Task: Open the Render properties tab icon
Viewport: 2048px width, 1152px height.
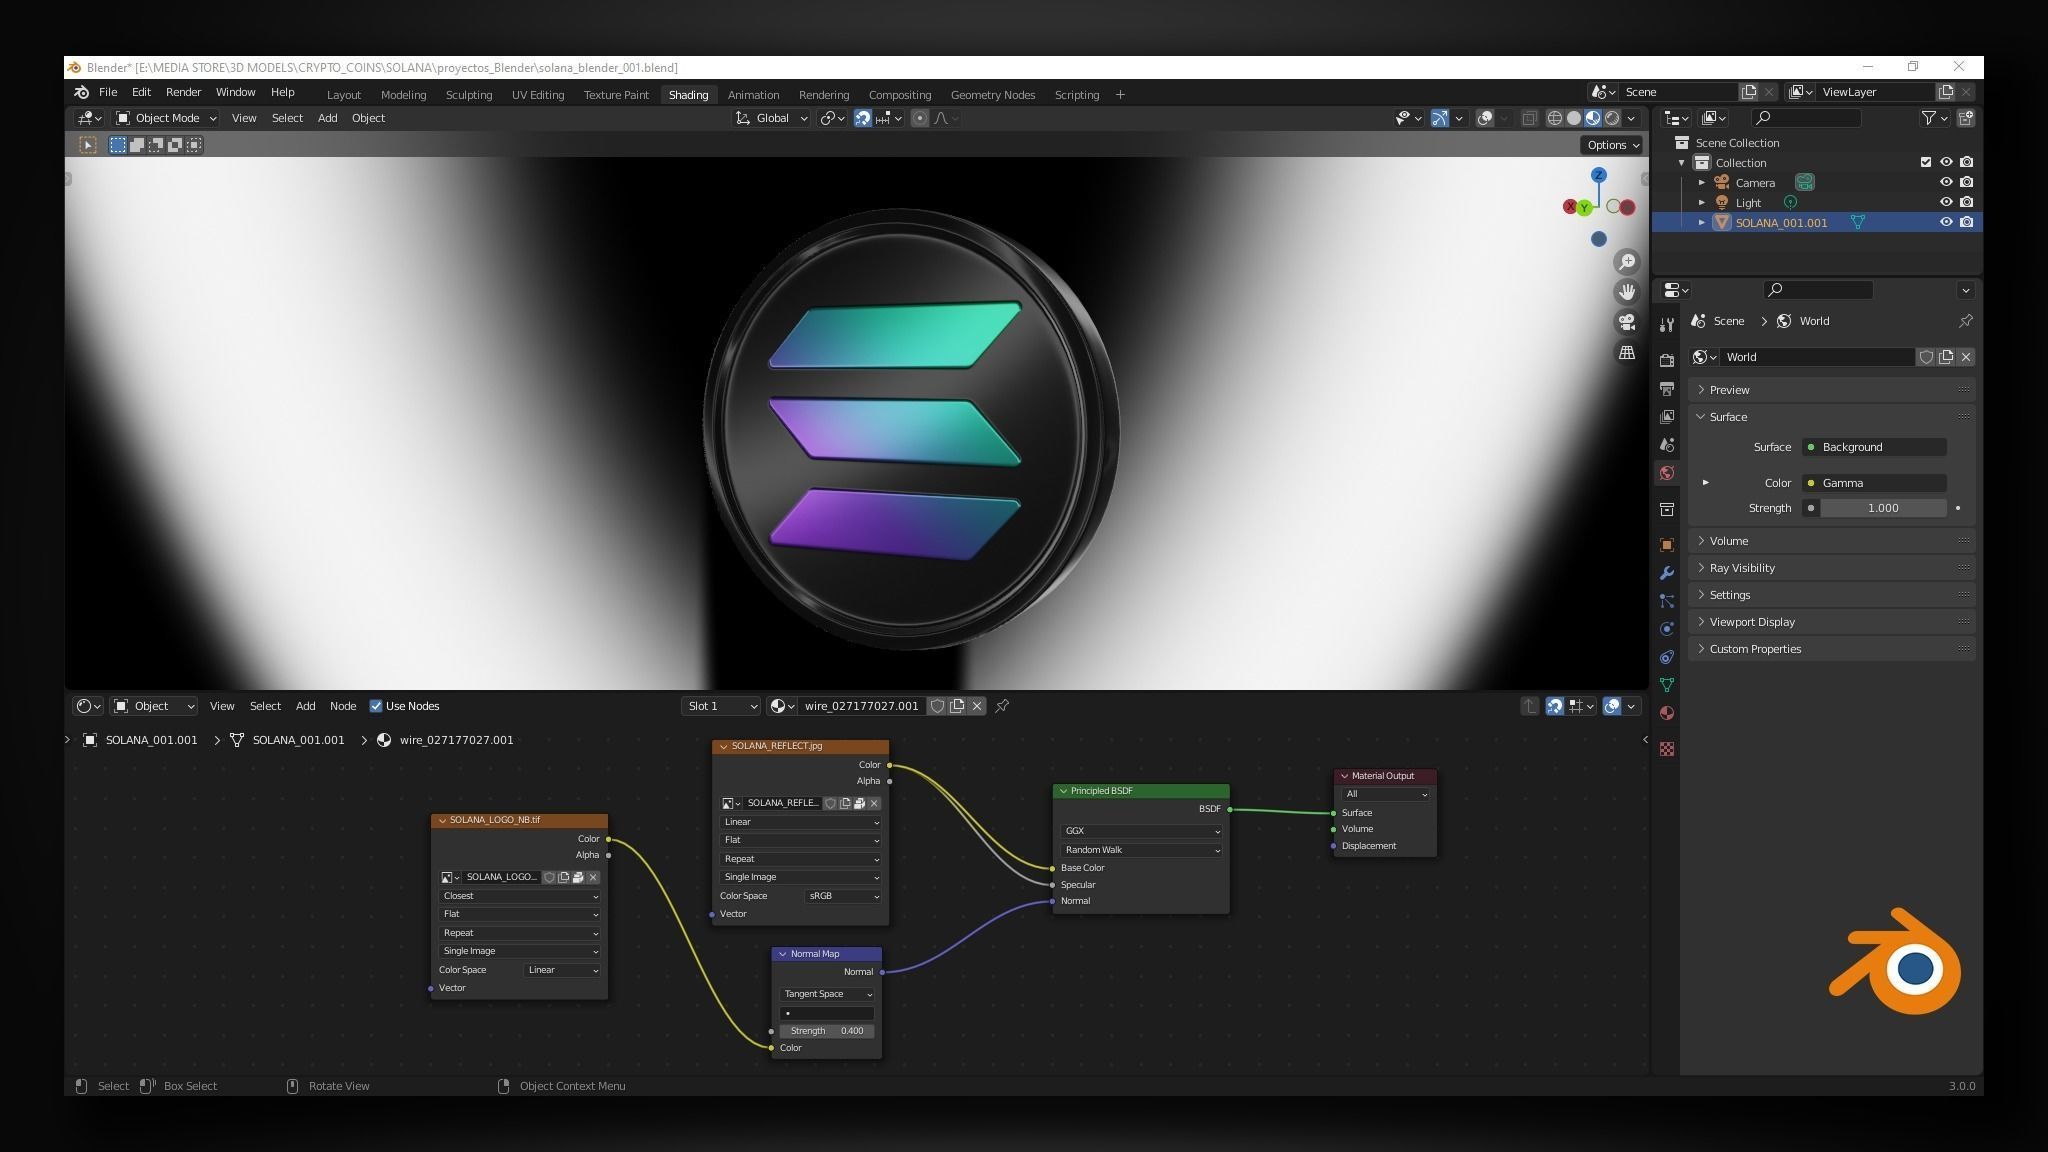Action: 1666,360
